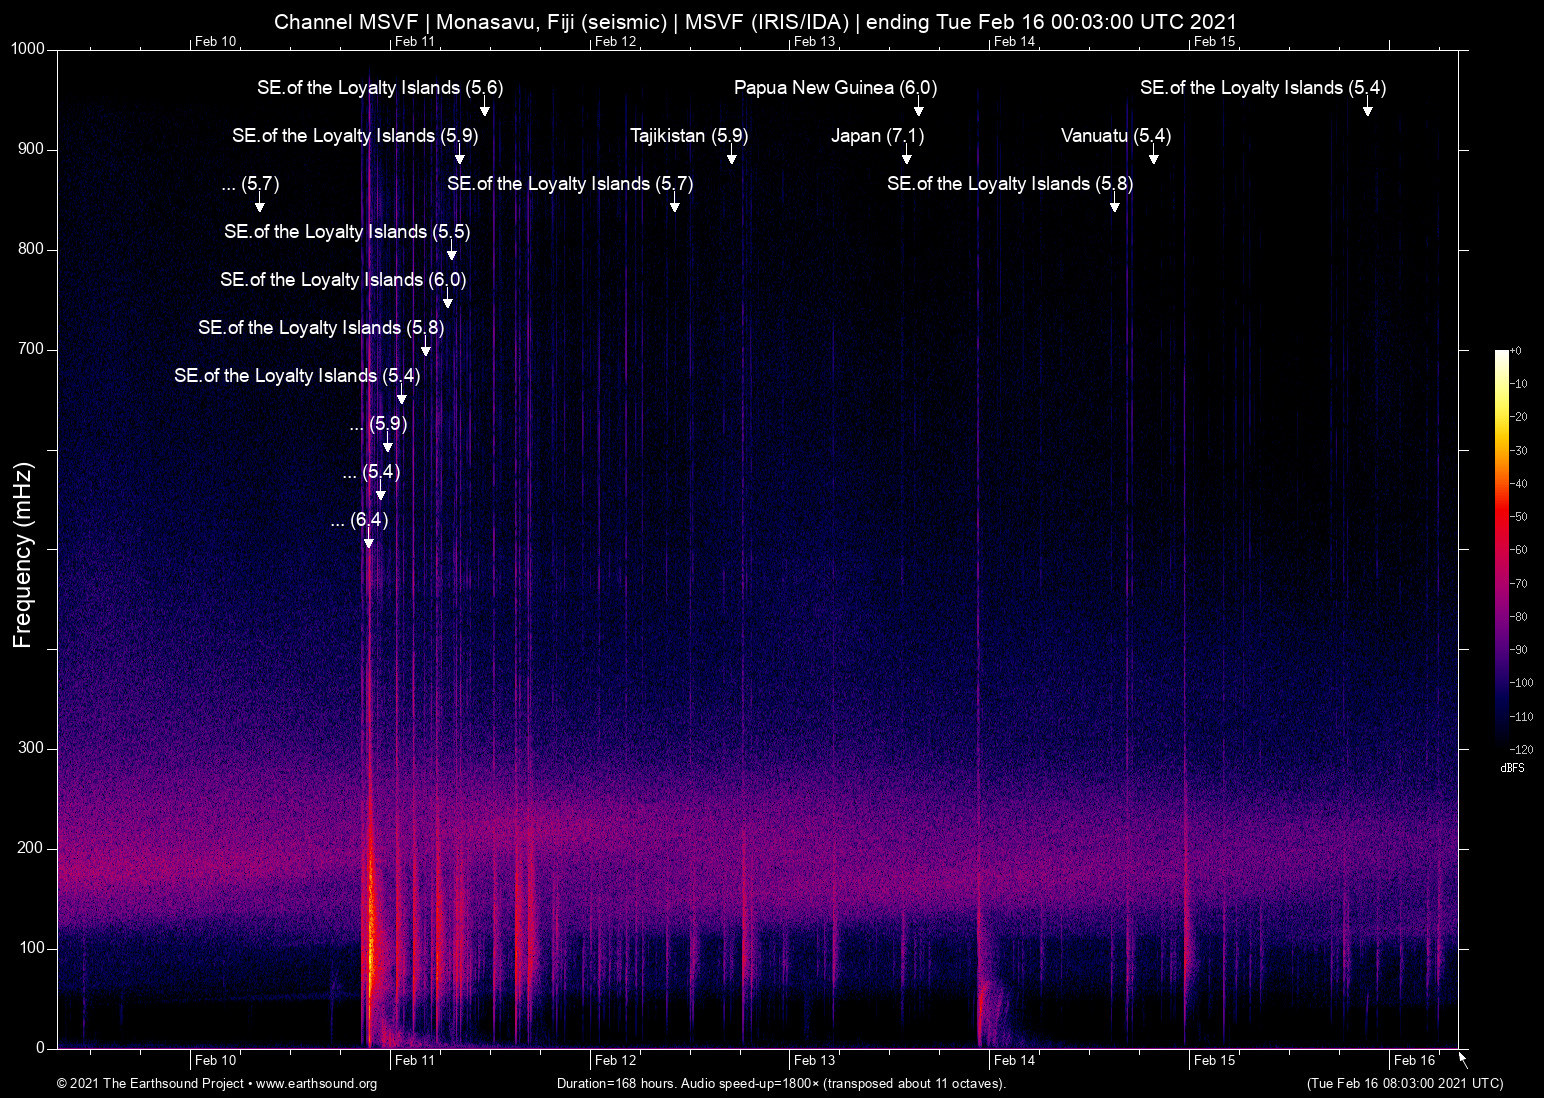1544x1098 pixels.
Task: Click the '-70' color scale label
Action: coord(1519,583)
